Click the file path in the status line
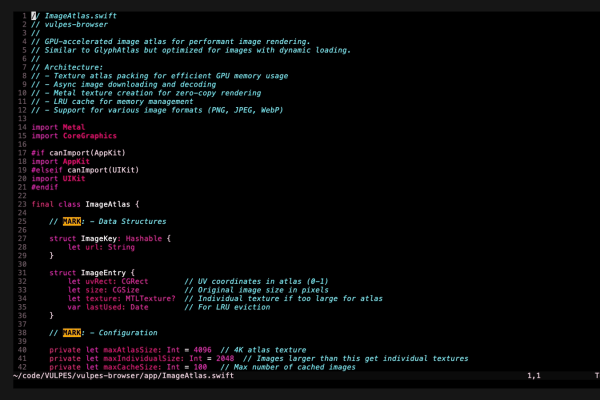600x400 pixels. click(123, 376)
